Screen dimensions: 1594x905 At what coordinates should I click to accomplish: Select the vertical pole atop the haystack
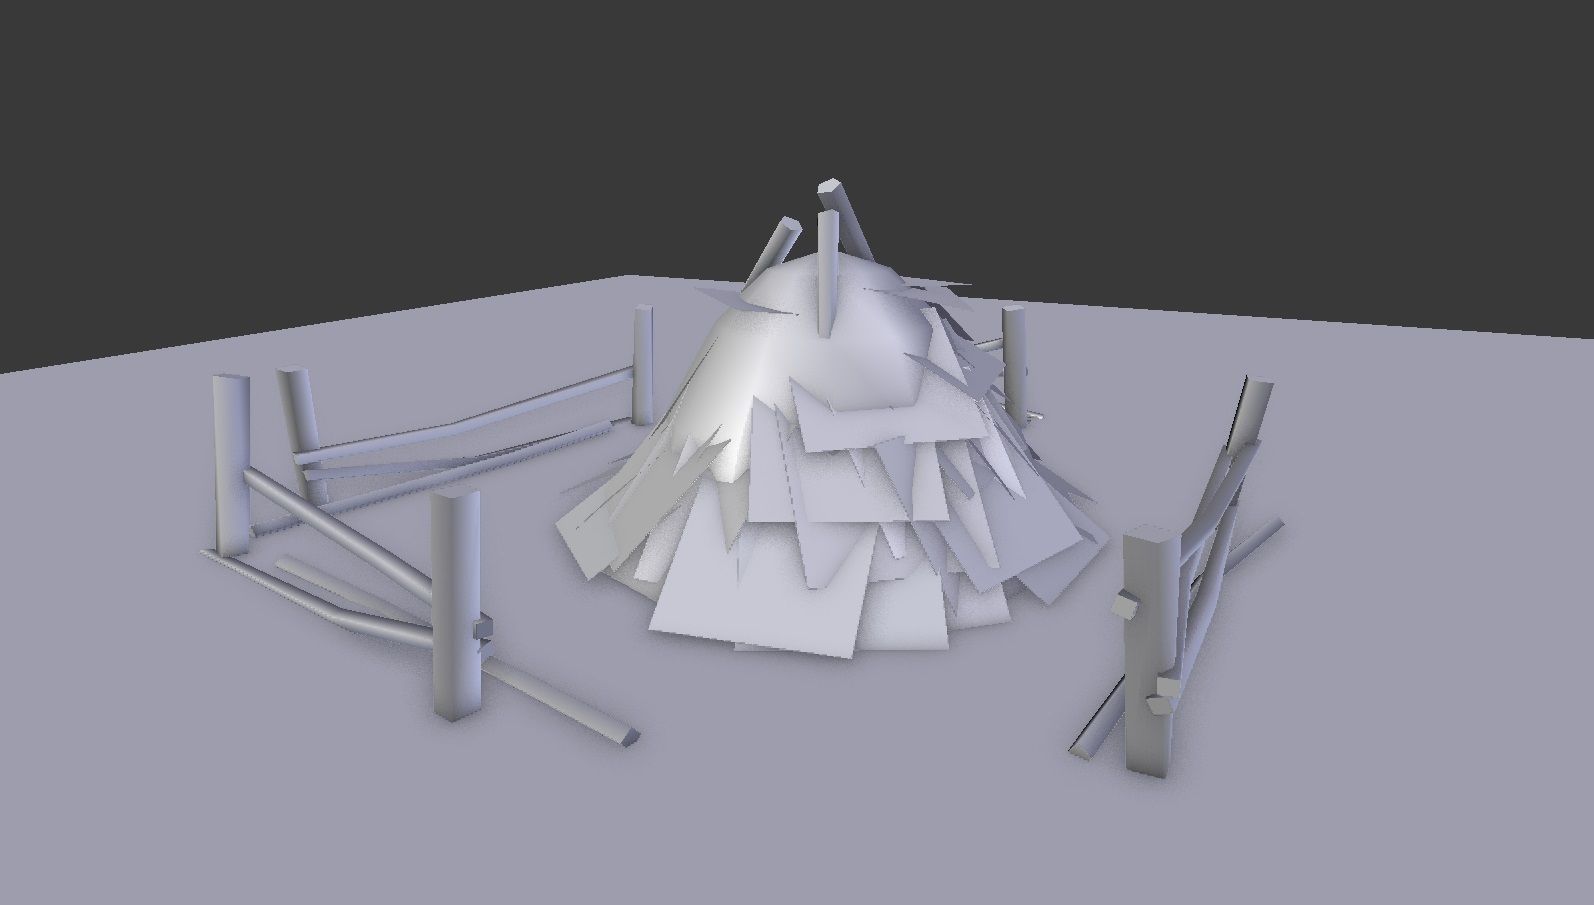[x=827, y=273]
